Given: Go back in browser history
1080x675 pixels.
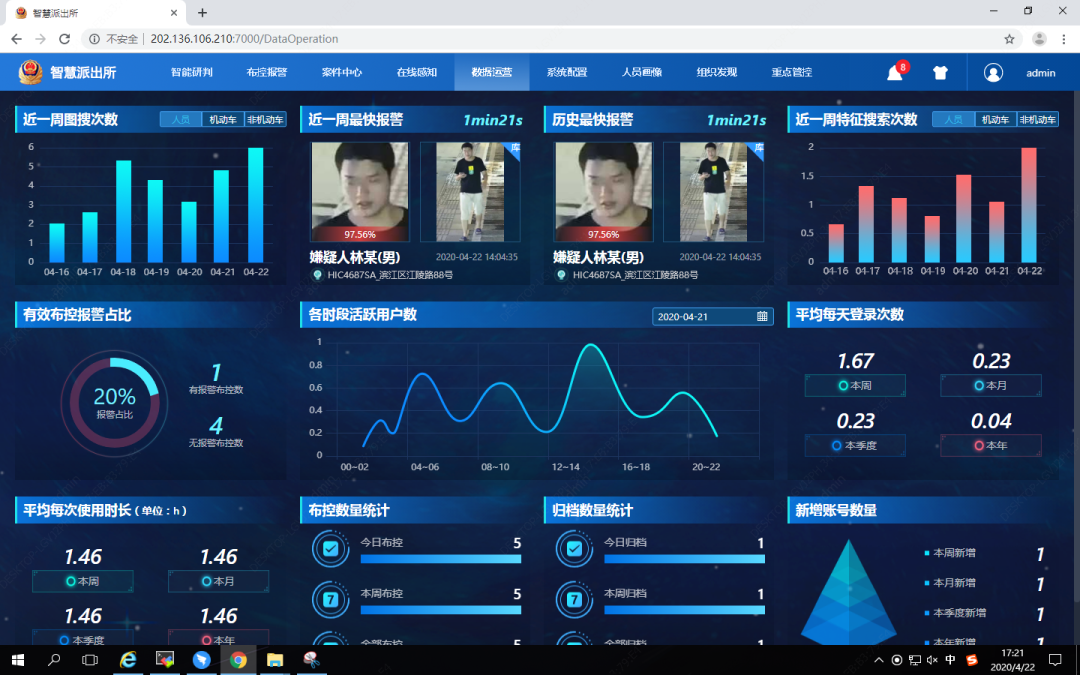Looking at the screenshot, I should 17,39.
